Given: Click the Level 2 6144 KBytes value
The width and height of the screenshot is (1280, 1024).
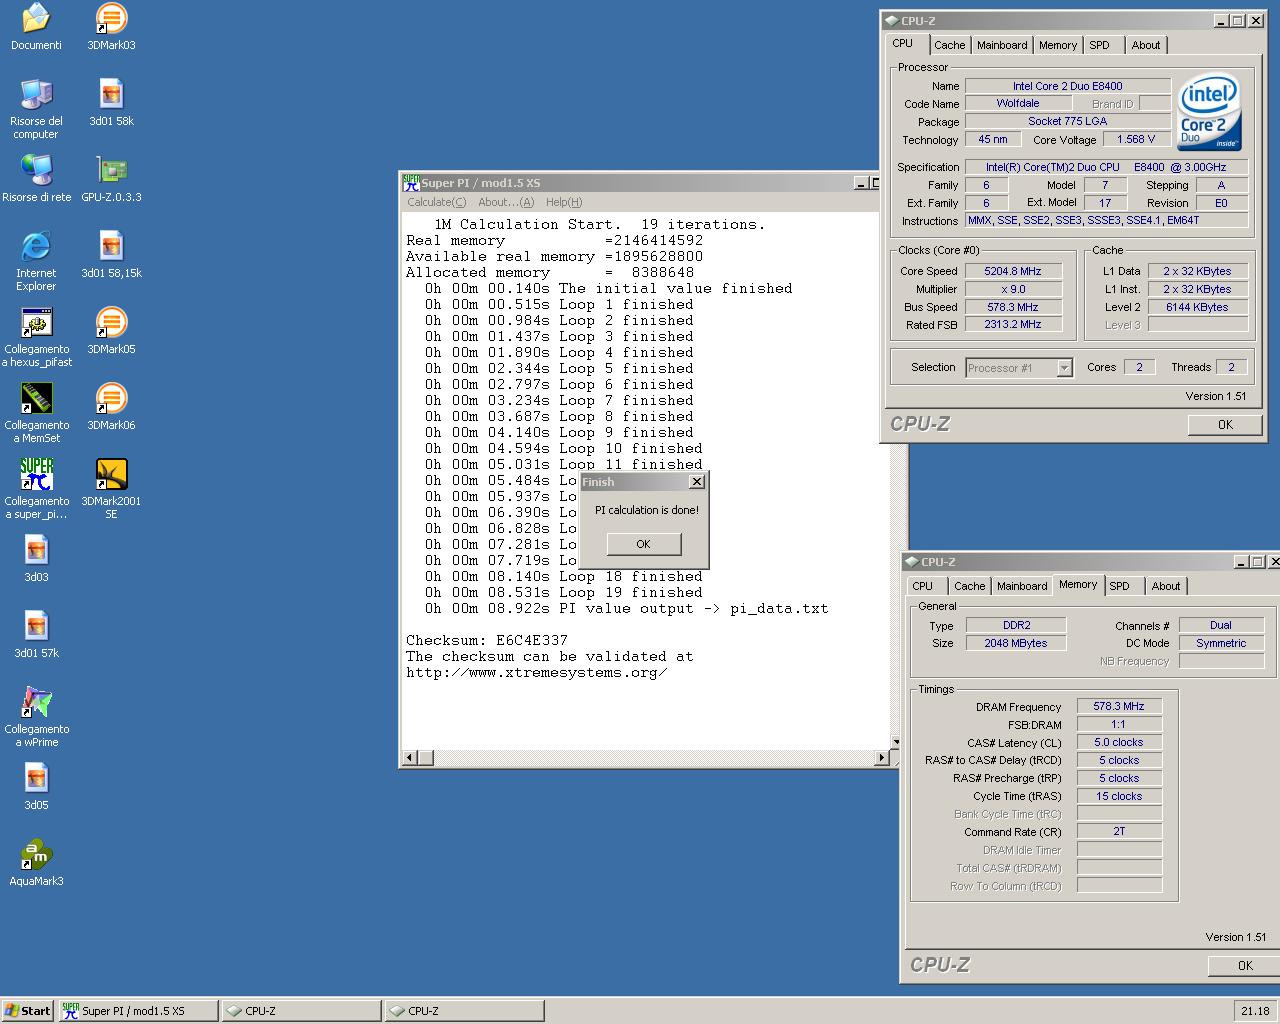Looking at the screenshot, I should (1197, 307).
